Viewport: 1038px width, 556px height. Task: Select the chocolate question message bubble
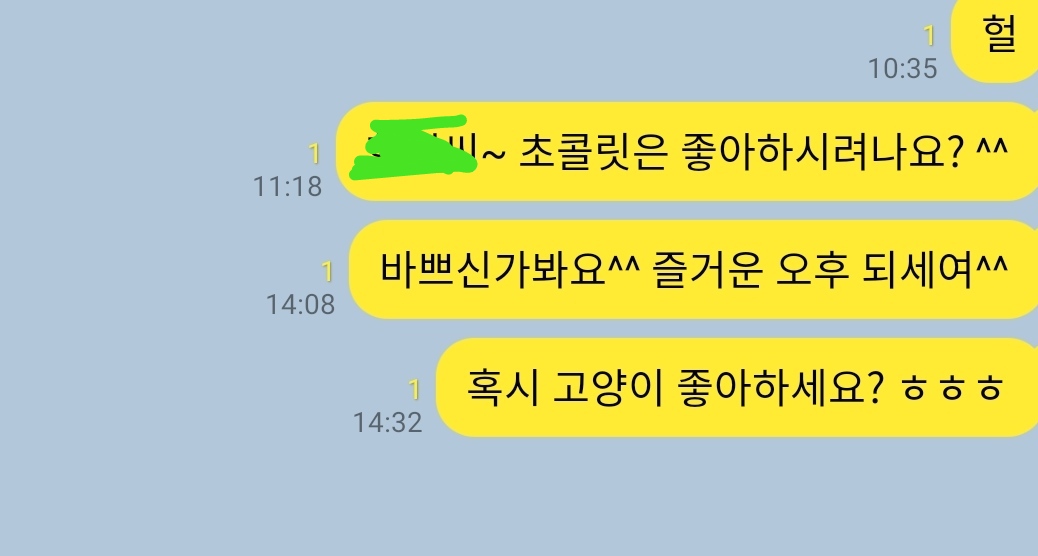(686, 152)
